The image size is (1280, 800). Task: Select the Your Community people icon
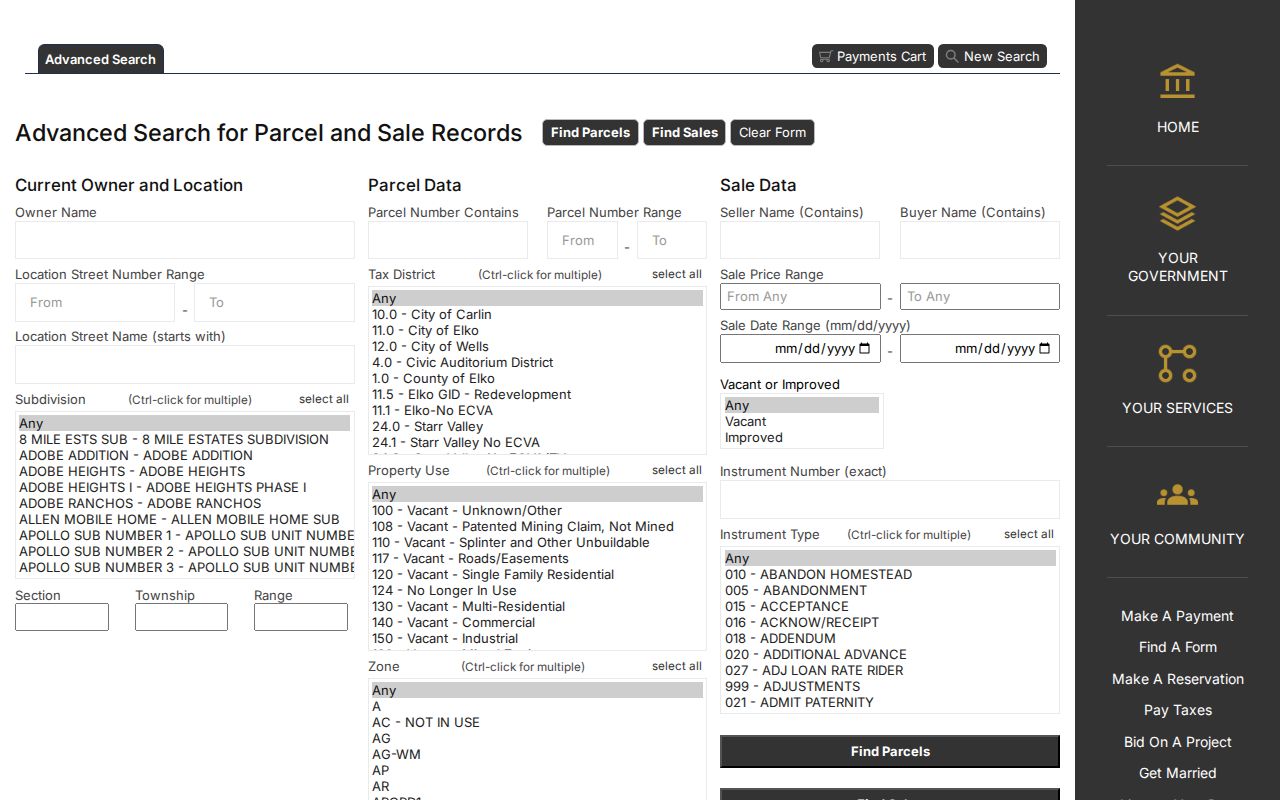(x=1177, y=495)
